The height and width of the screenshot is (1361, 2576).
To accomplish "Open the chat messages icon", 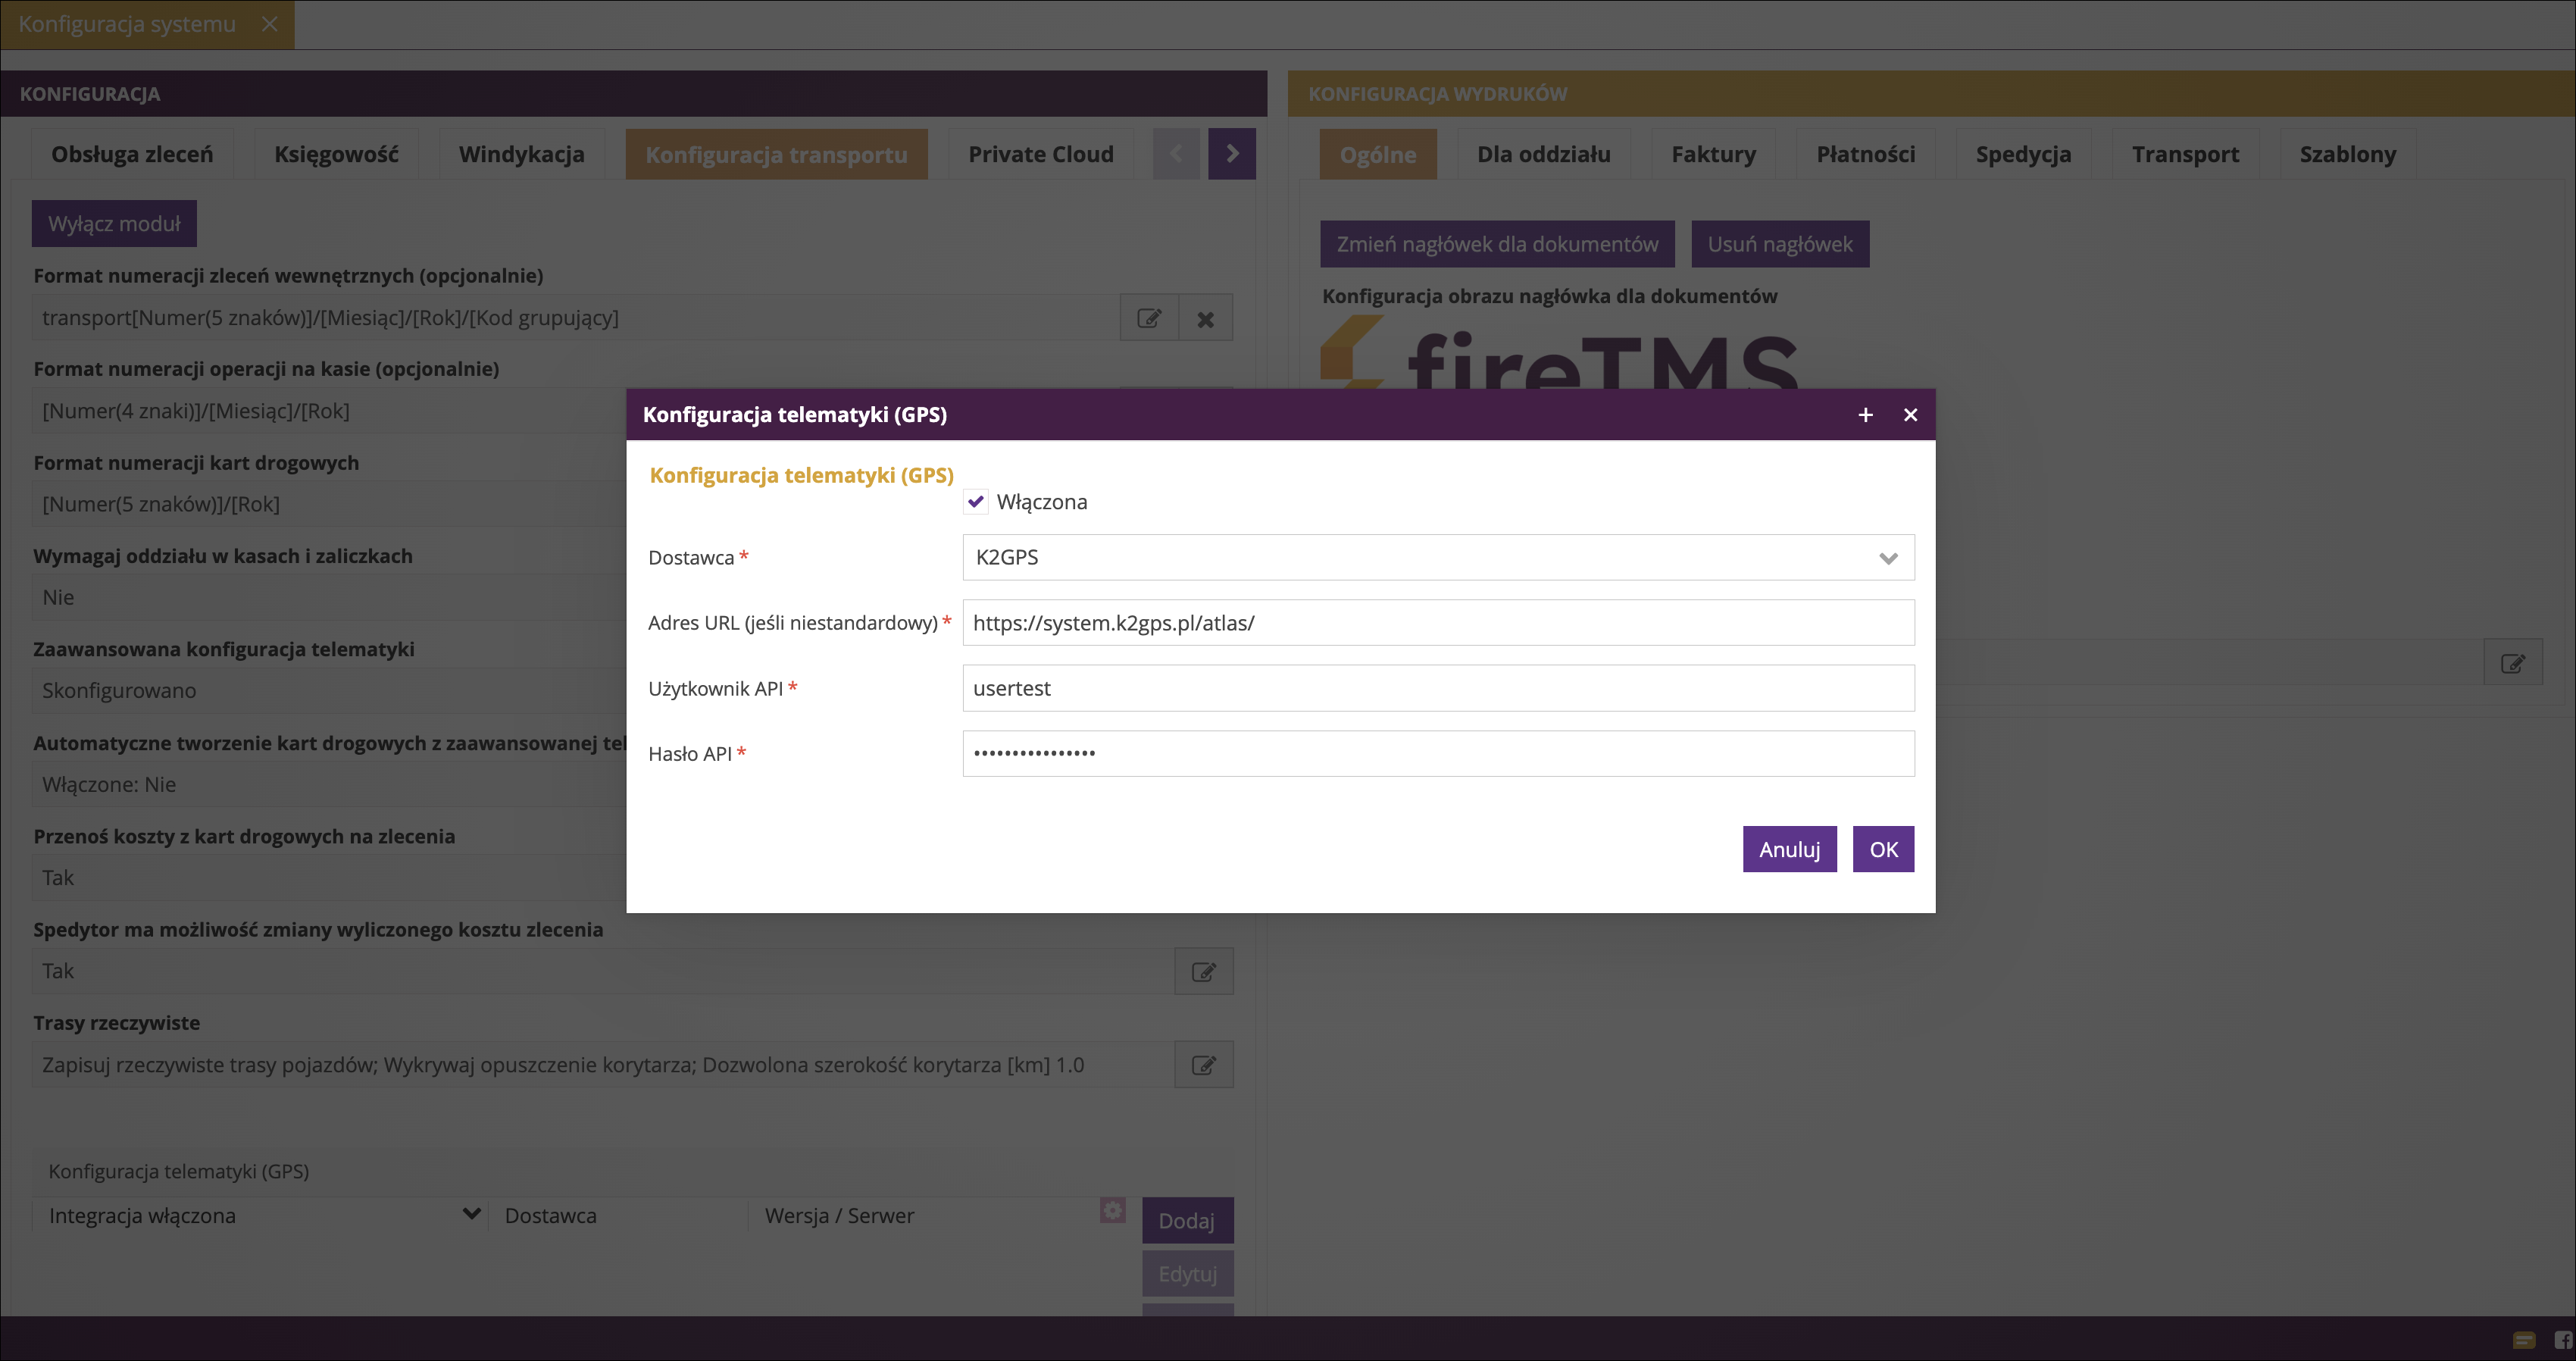I will [x=2523, y=1340].
